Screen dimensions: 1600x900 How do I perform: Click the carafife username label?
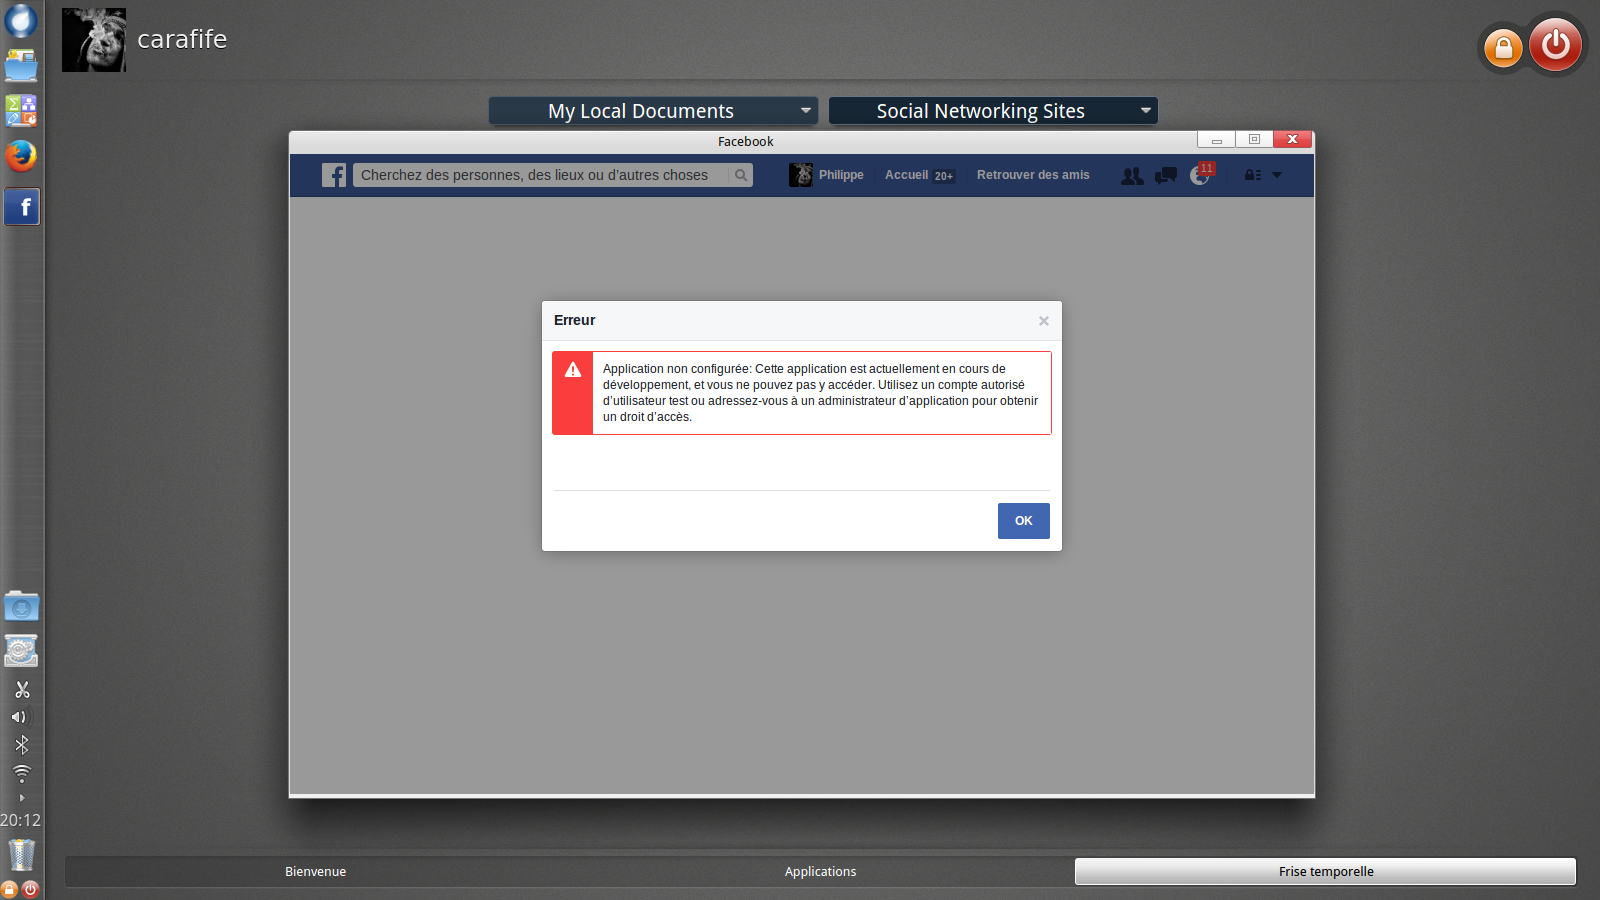coord(182,39)
